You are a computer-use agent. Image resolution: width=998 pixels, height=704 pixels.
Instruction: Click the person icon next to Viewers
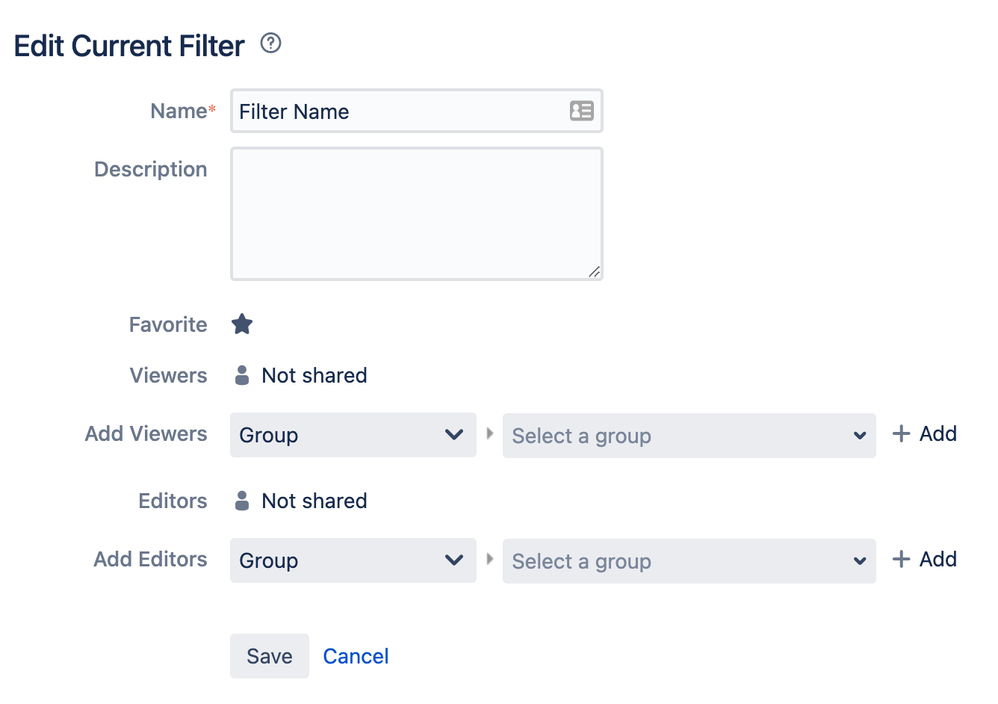[x=242, y=376]
